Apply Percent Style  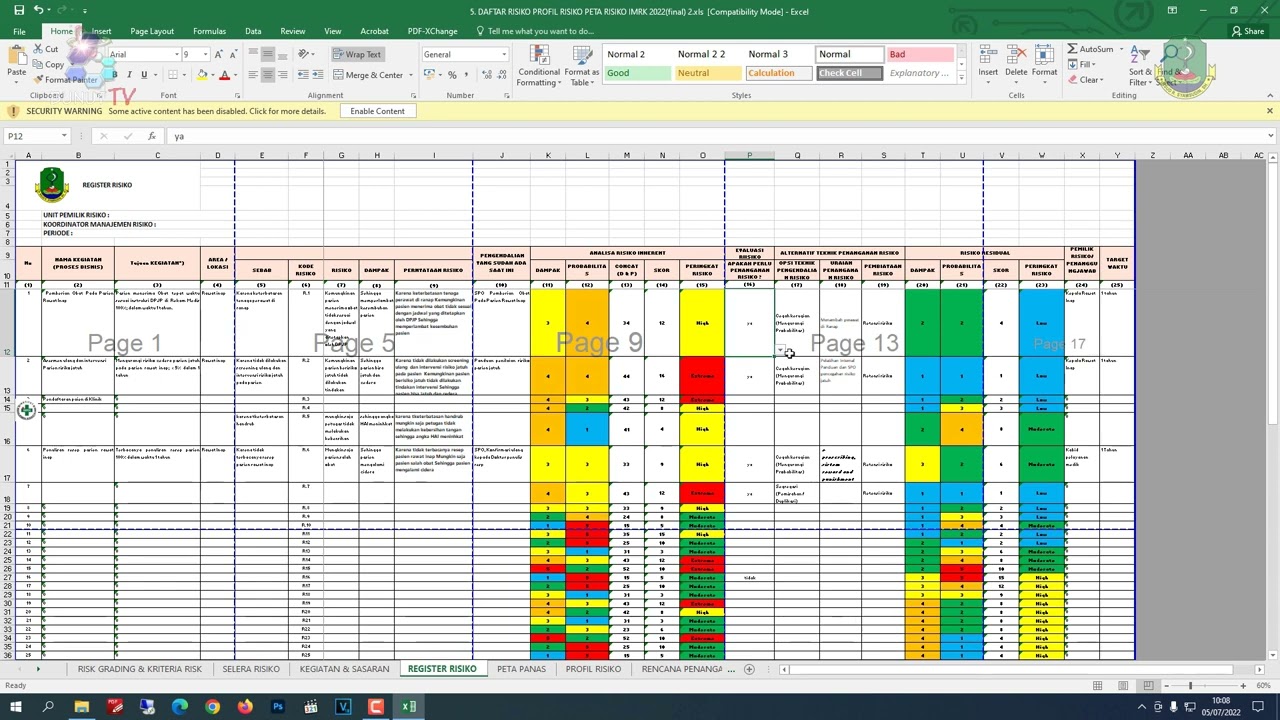coord(452,75)
